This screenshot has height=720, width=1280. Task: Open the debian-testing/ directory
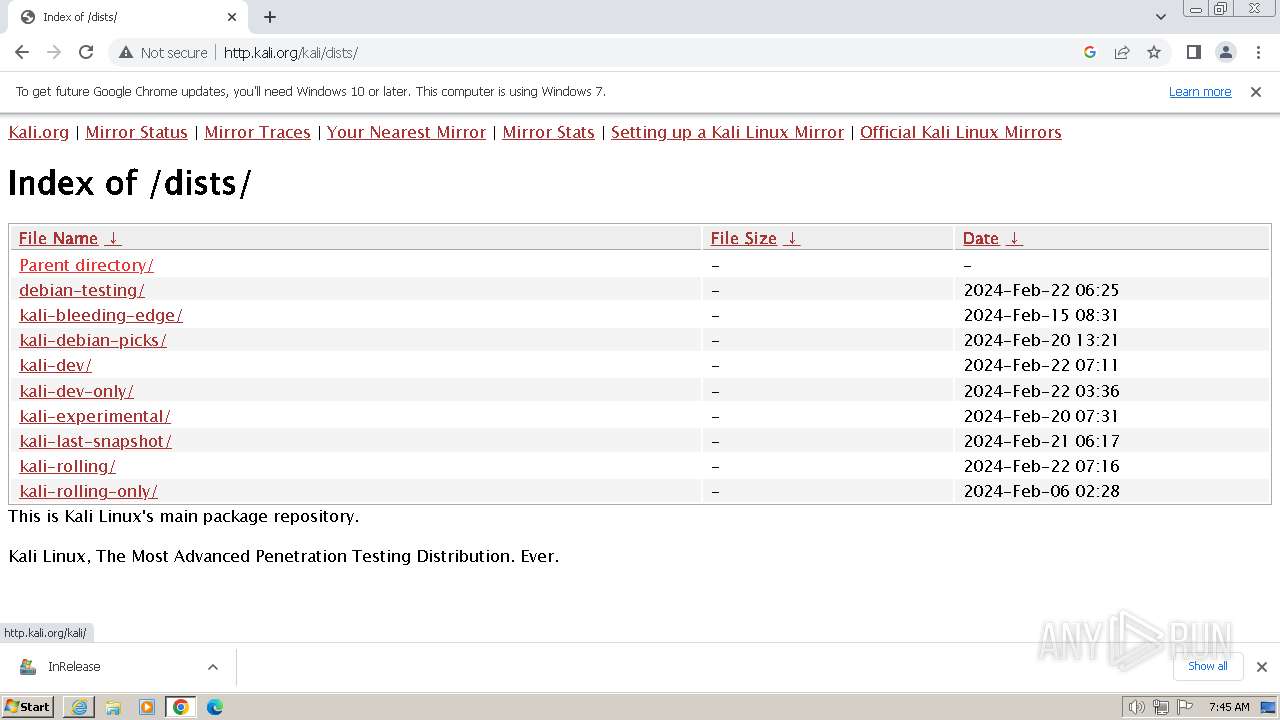82,290
